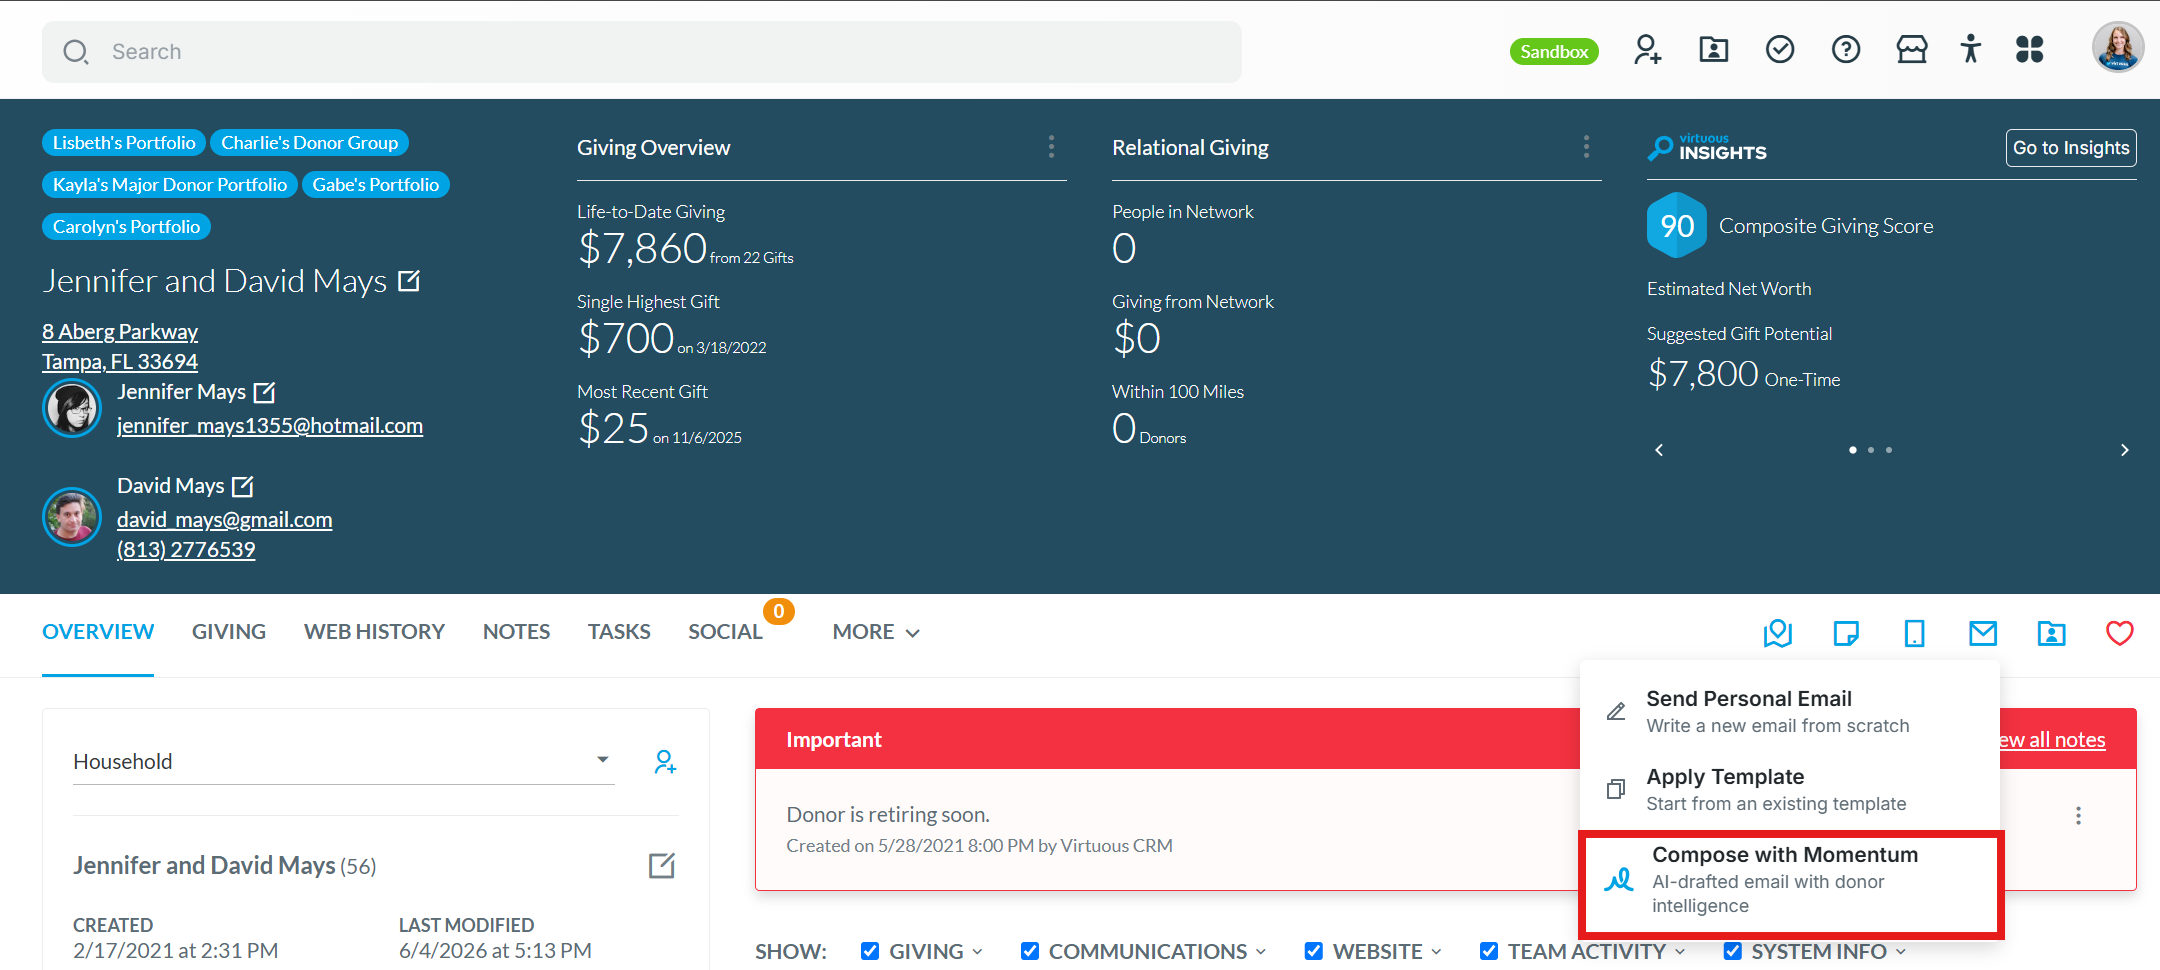Click the heart favorite icon
2160x970 pixels.
tap(2120, 633)
